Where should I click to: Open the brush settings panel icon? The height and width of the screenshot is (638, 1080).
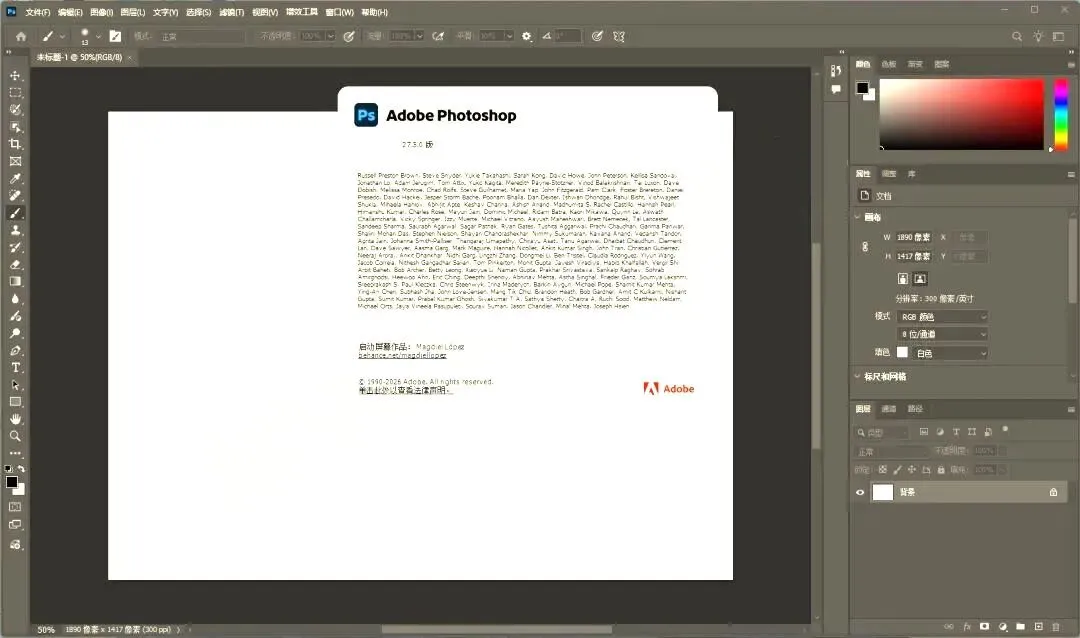115,37
